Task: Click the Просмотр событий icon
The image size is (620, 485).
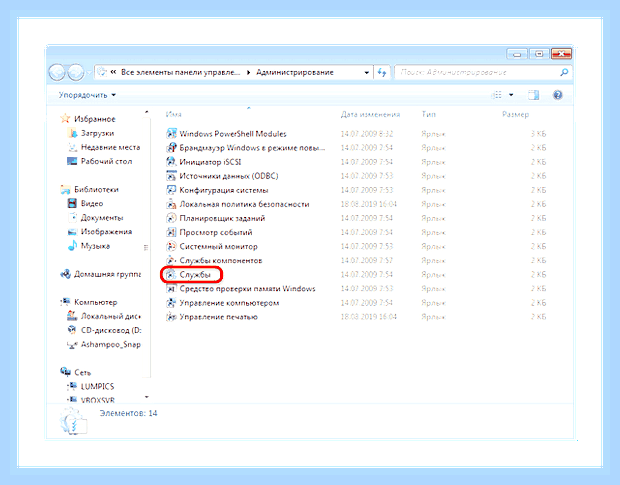Action: (171, 232)
